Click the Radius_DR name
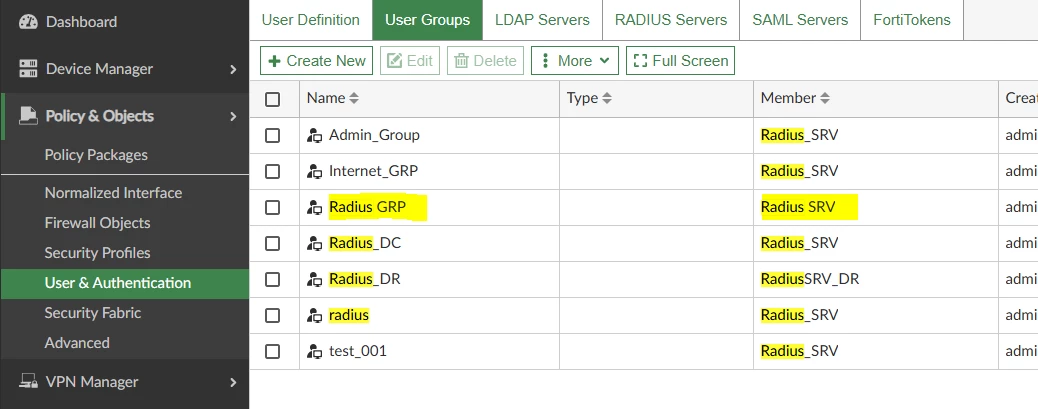This screenshot has height=409, width=1038. point(365,279)
